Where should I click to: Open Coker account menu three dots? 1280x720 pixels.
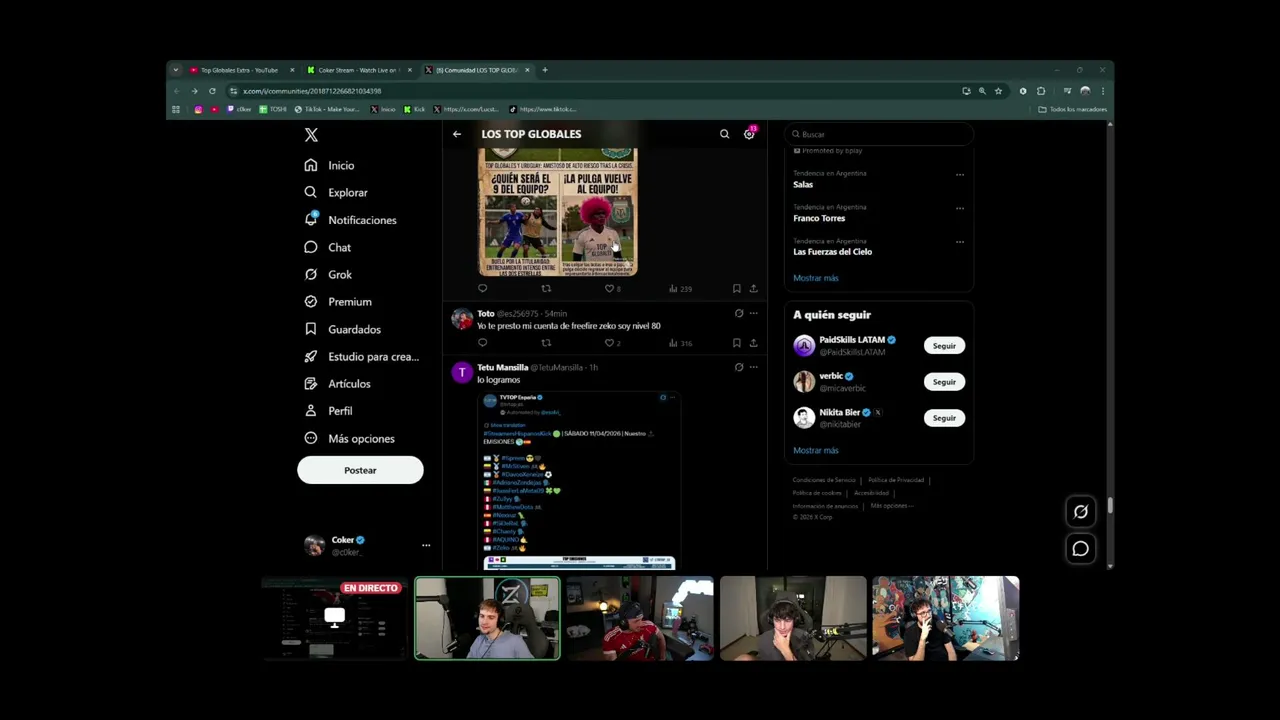point(426,545)
